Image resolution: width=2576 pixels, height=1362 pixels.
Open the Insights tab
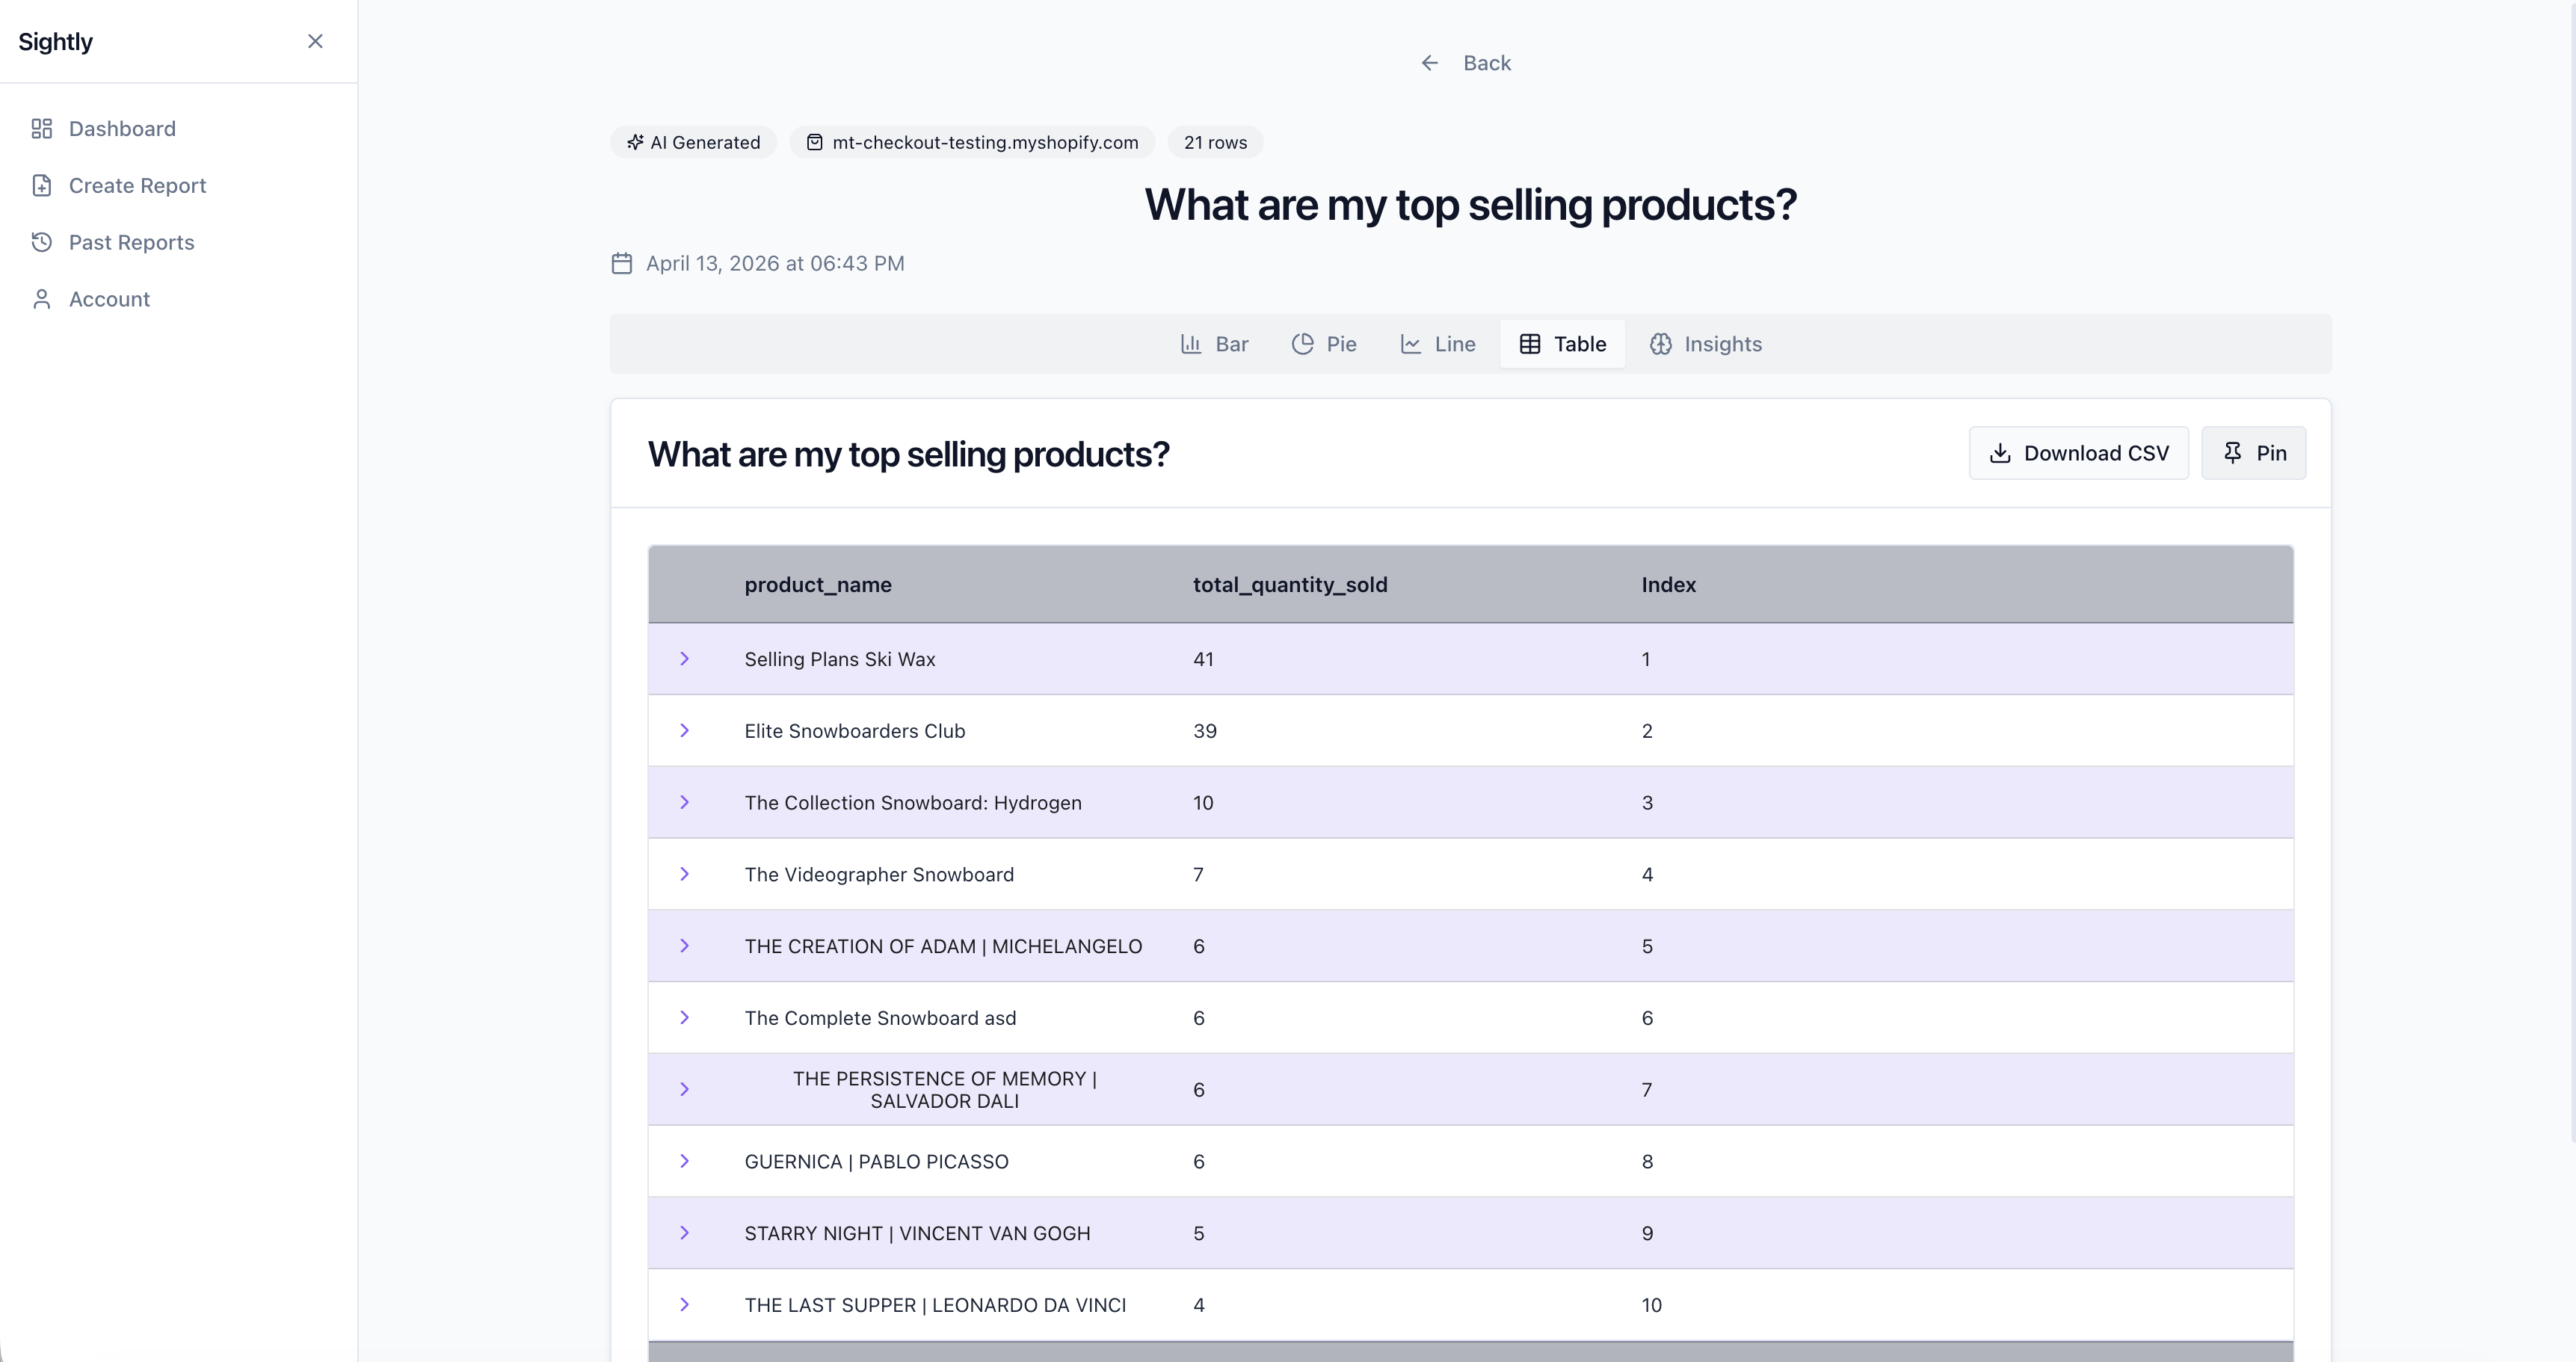click(x=1706, y=344)
